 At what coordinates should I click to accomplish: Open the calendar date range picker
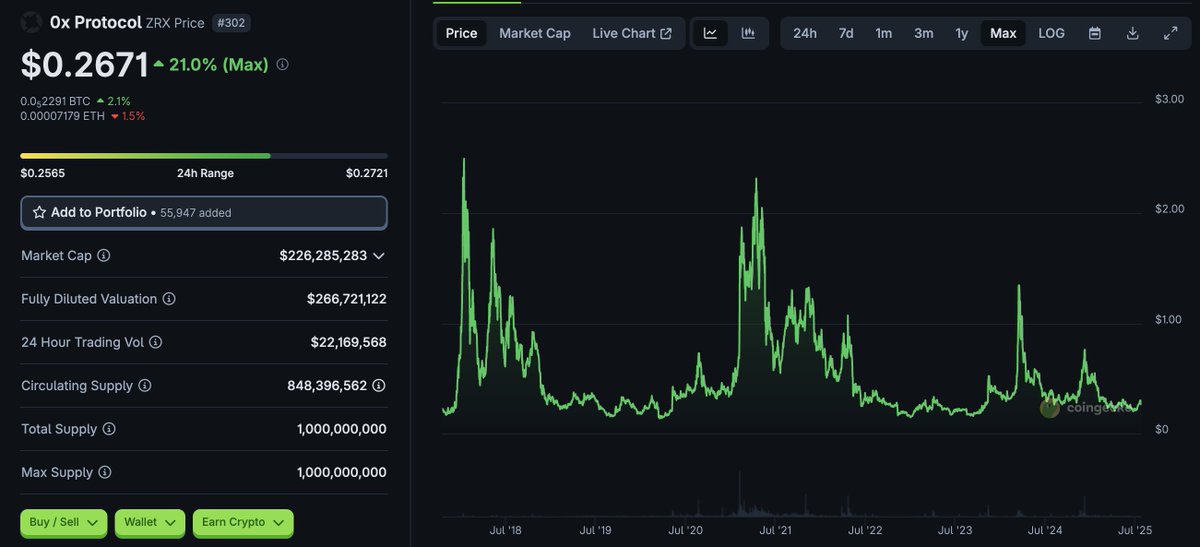[1095, 33]
